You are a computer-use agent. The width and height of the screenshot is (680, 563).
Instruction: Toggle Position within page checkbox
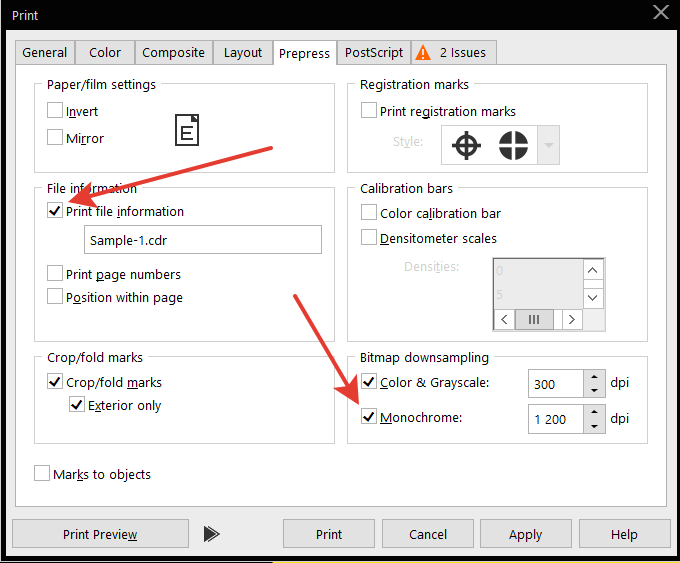click(x=55, y=296)
